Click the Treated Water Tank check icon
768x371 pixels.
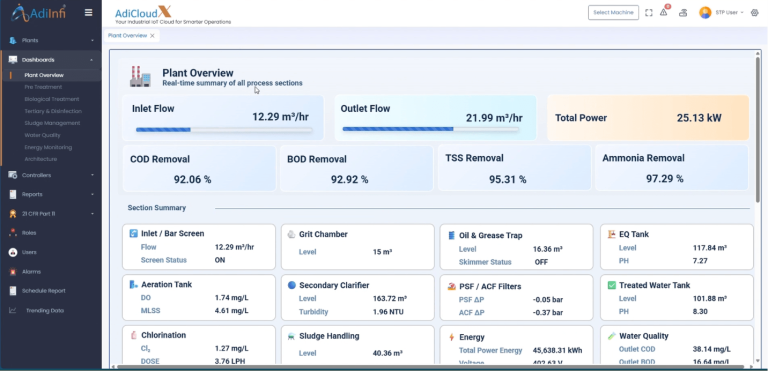tap(611, 285)
